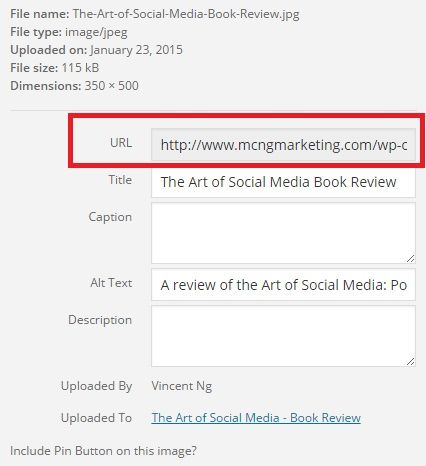The image size is (426, 466).
Task: Click the "Uploaded To" label
Action: 97,418
